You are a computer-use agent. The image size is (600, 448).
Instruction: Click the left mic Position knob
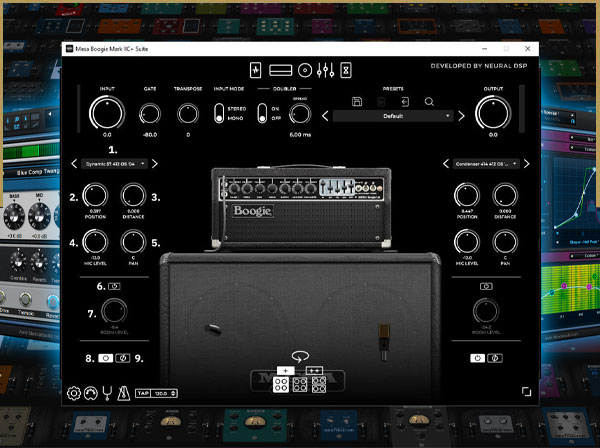click(x=95, y=195)
